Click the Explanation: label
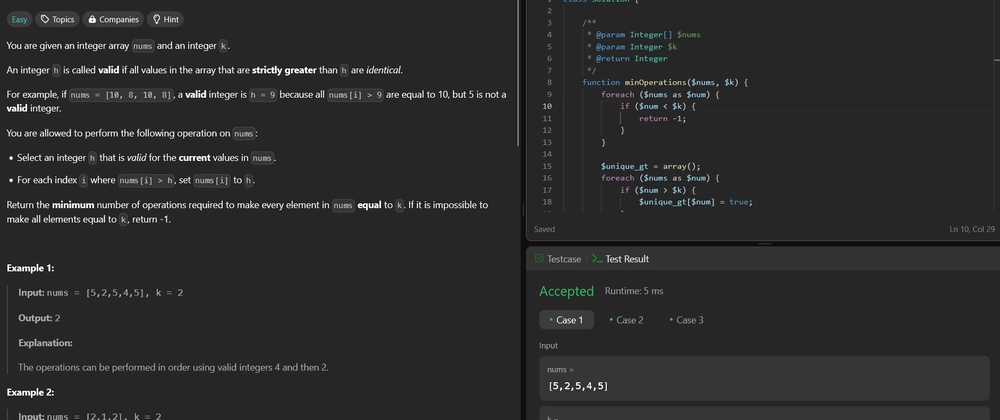 [x=45, y=343]
